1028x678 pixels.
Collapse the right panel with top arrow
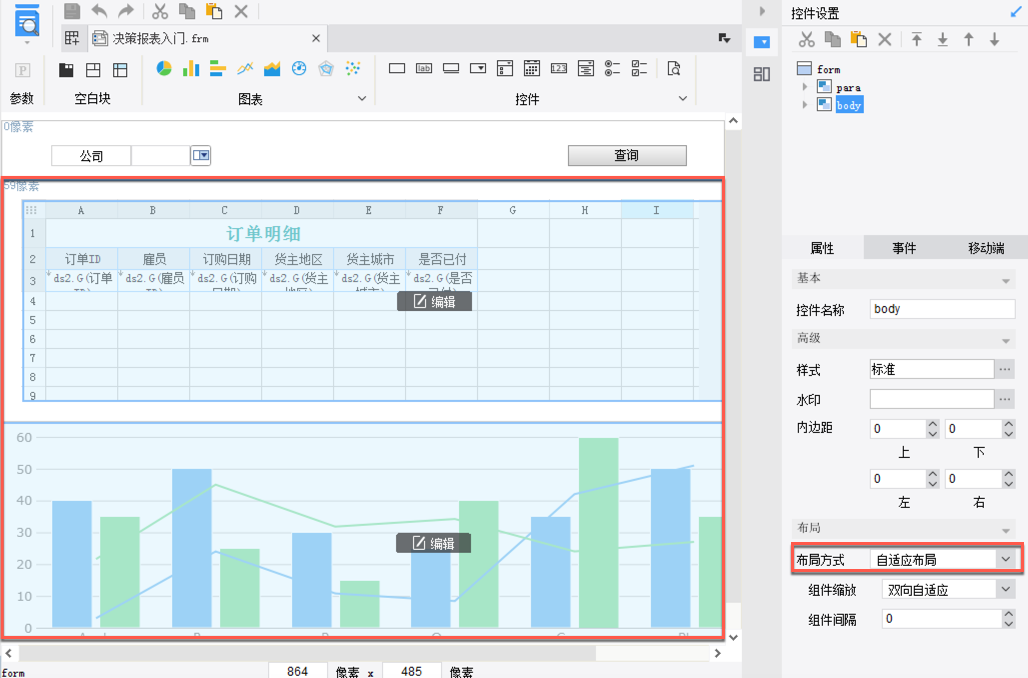[x=762, y=11]
